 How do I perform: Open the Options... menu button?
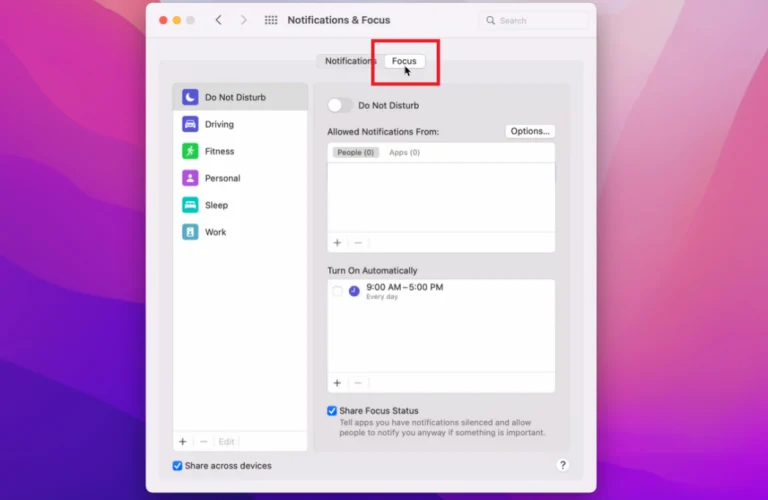click(x=529, y=131)
